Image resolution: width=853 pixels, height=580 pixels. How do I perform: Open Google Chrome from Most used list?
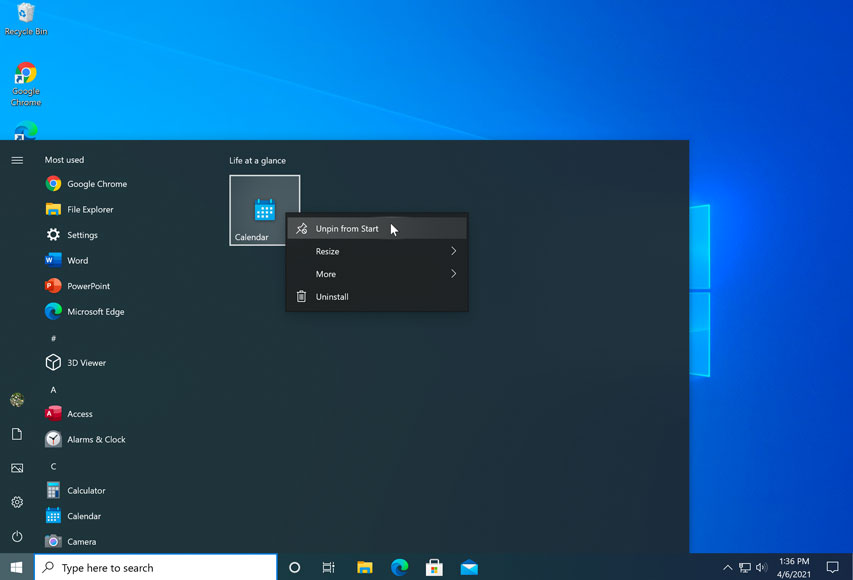(96, 184)
